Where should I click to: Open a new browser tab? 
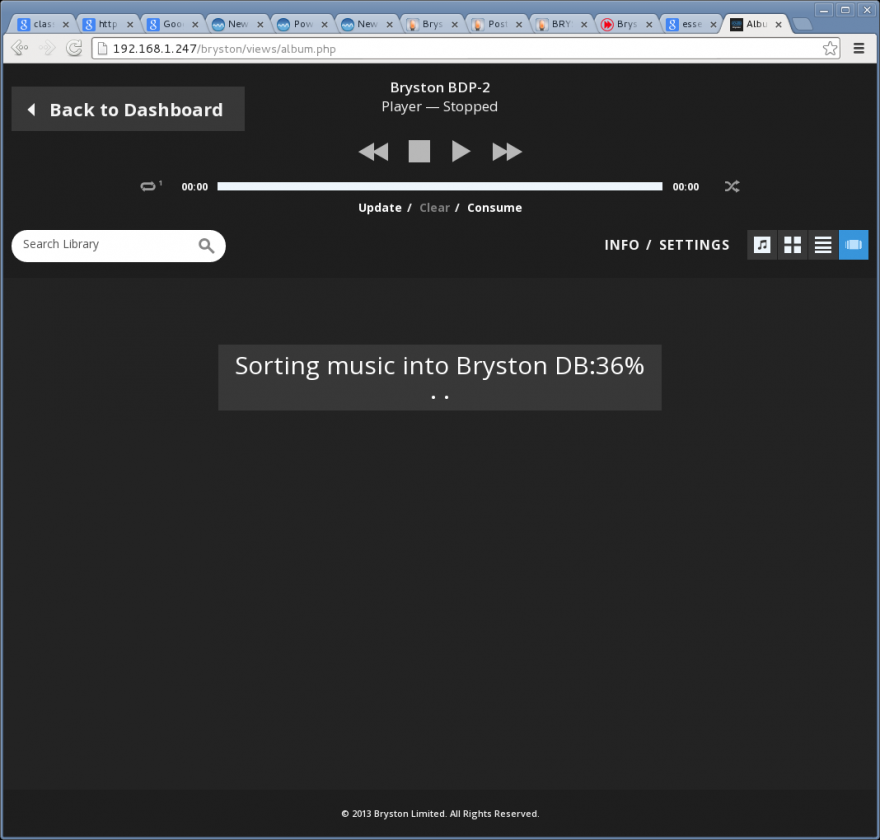[x=803, y=24]
